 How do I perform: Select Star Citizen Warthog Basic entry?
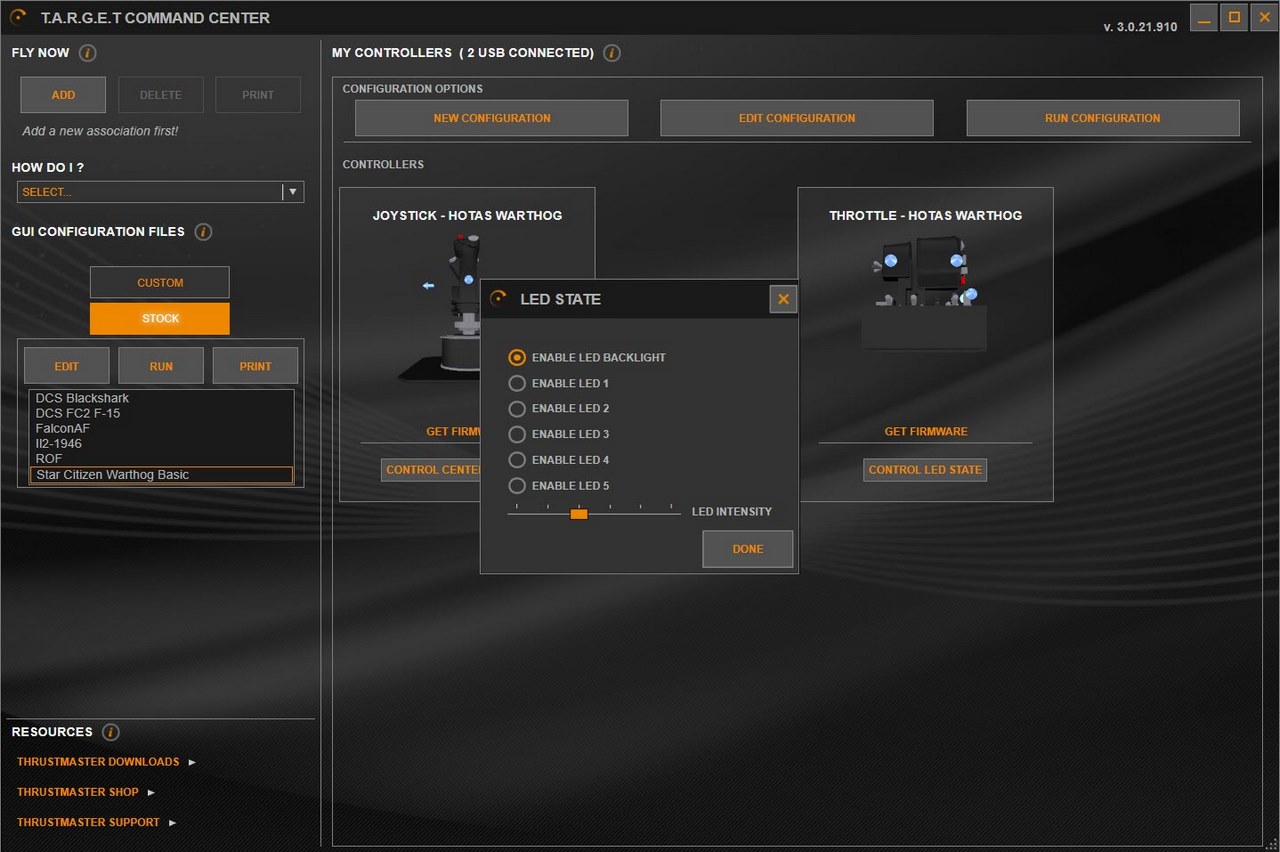coord(161,475)
